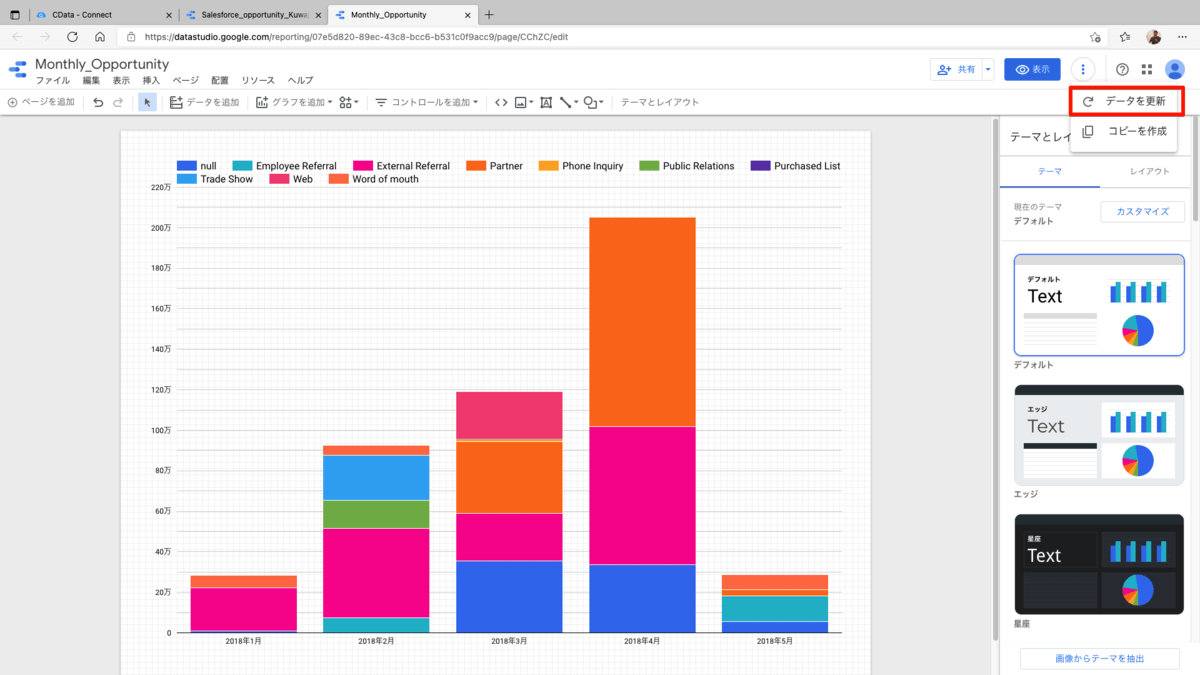Open community visualizations and components dropdown
The image size is (1200, 675).
[x=349, y=102]
